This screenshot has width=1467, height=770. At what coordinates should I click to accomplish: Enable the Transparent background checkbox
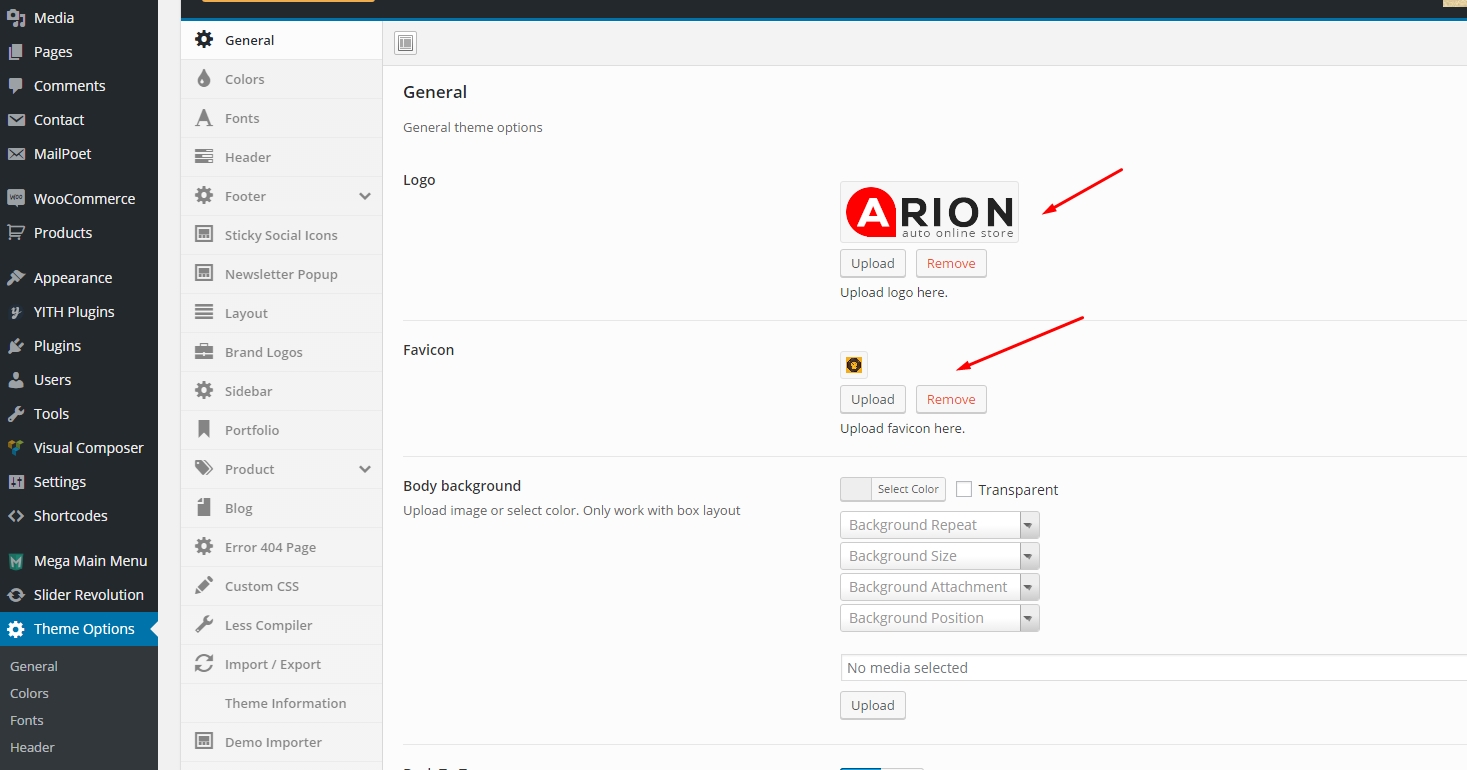[x=963, y=489]
